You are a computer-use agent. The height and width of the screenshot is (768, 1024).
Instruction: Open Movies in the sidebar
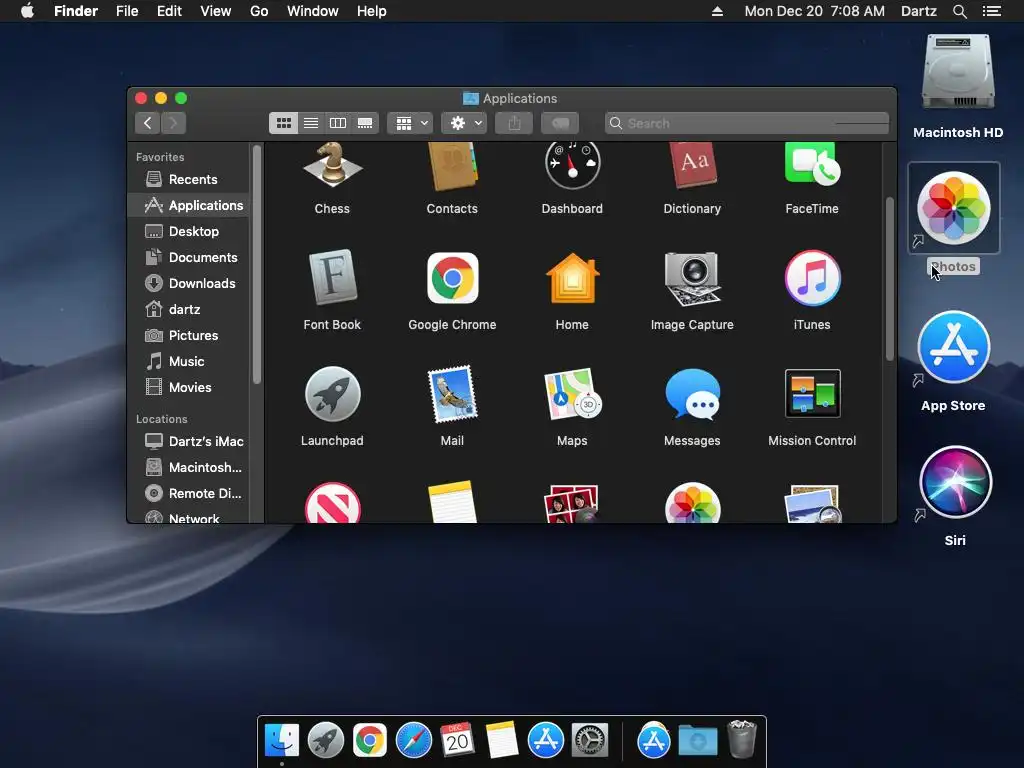pyautogui.click(x=188, y=387)
